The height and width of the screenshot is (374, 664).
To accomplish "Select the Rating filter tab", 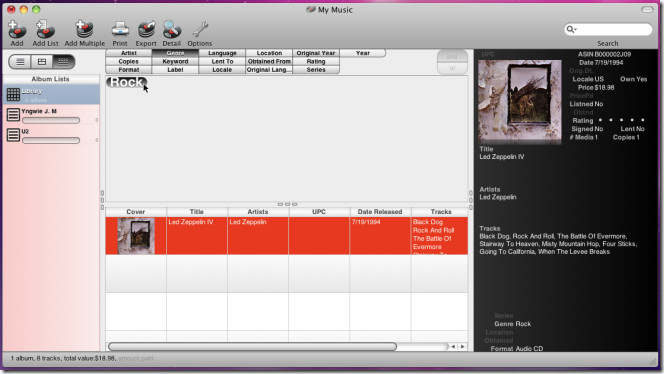I will [x=316, y=61].
